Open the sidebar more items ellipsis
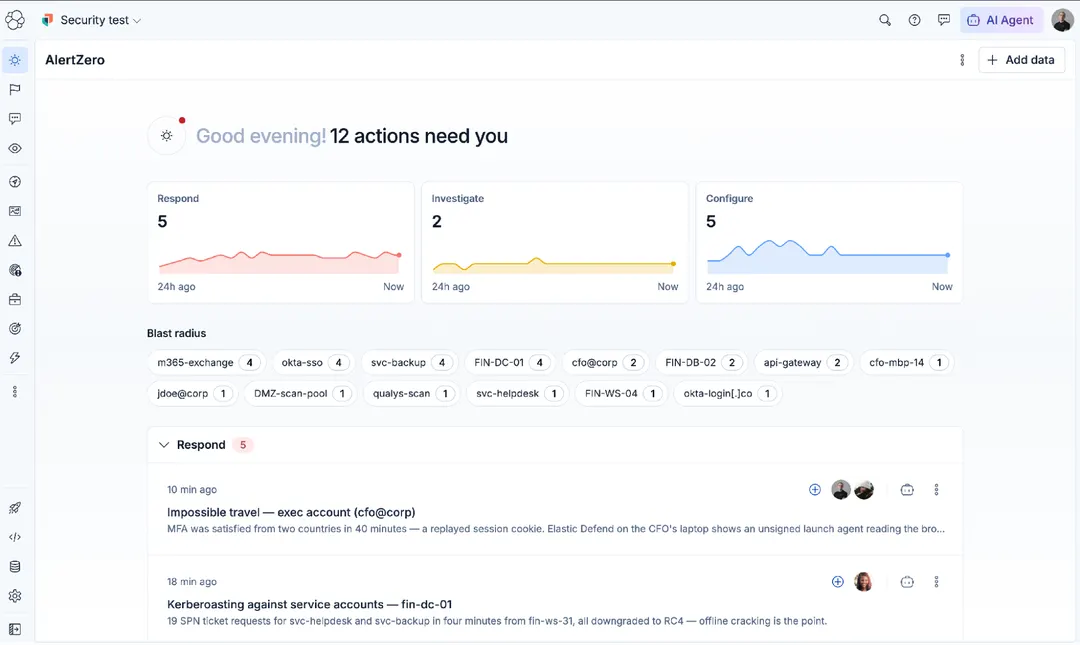 click(14, 391)
